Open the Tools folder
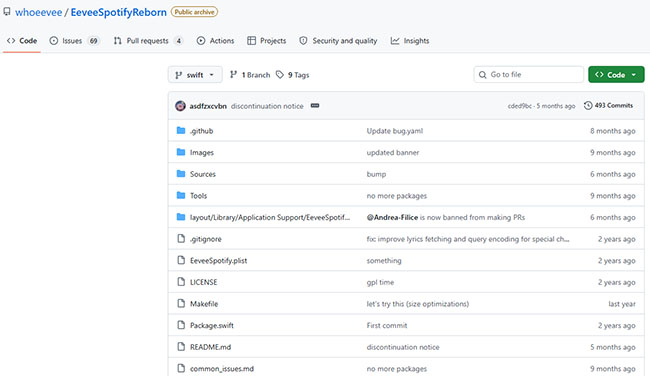650x376 pixels. point(199,196)
